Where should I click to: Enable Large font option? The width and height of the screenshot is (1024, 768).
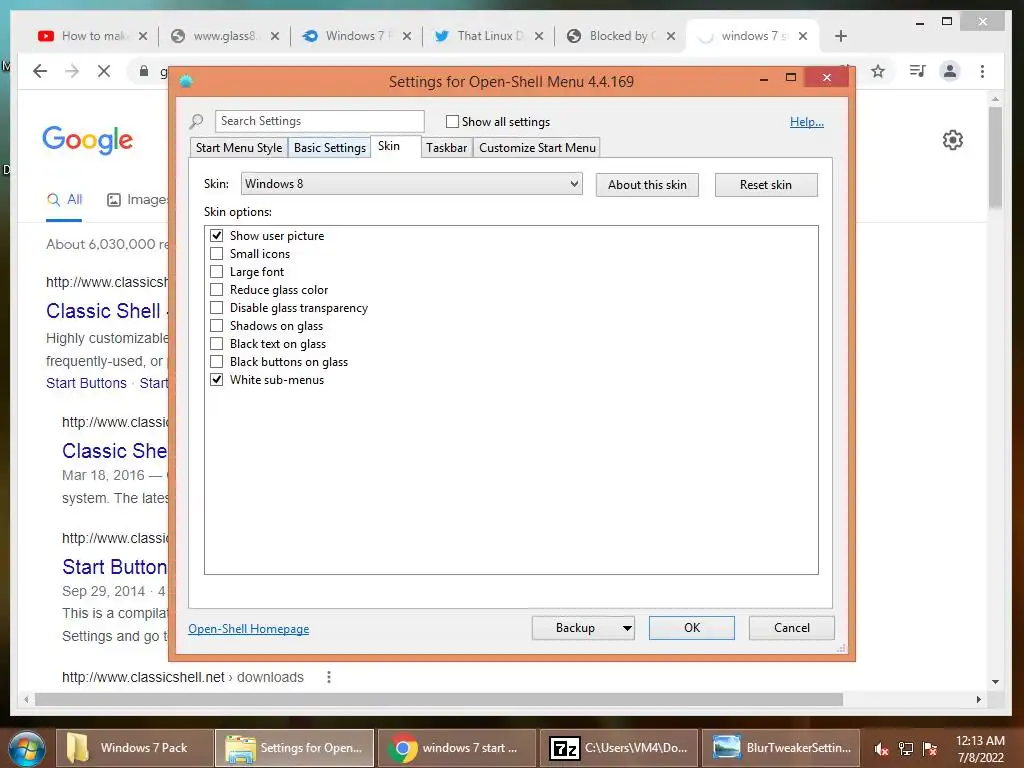(x=217, y=272)
